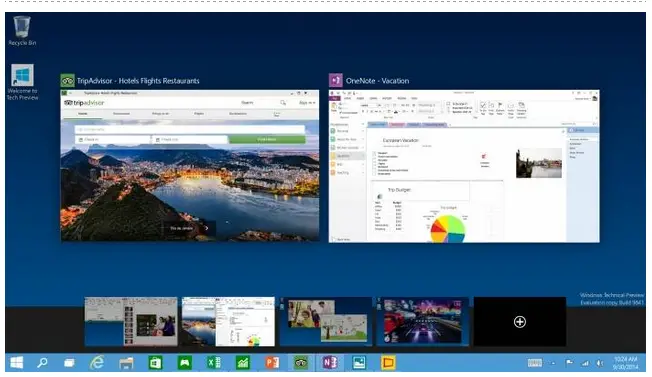Open the Photos app taskbar icon
The image size is (652, 377).
[359, 363]
